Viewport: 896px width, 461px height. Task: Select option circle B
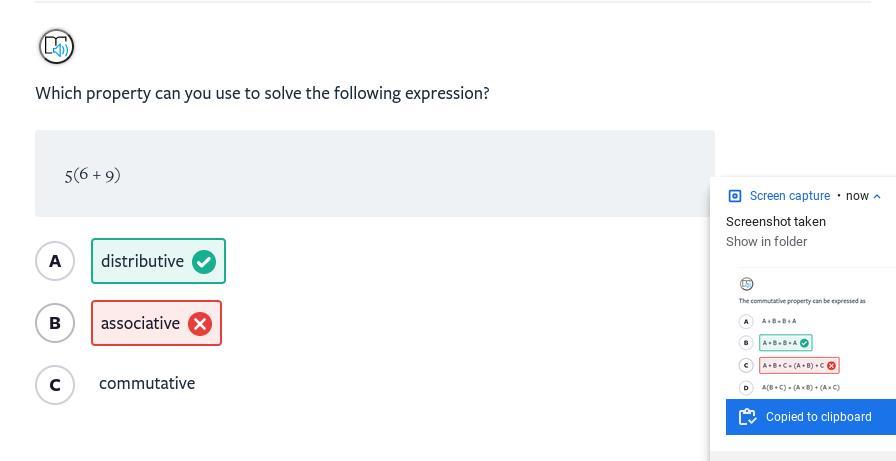tap(55, 324)
